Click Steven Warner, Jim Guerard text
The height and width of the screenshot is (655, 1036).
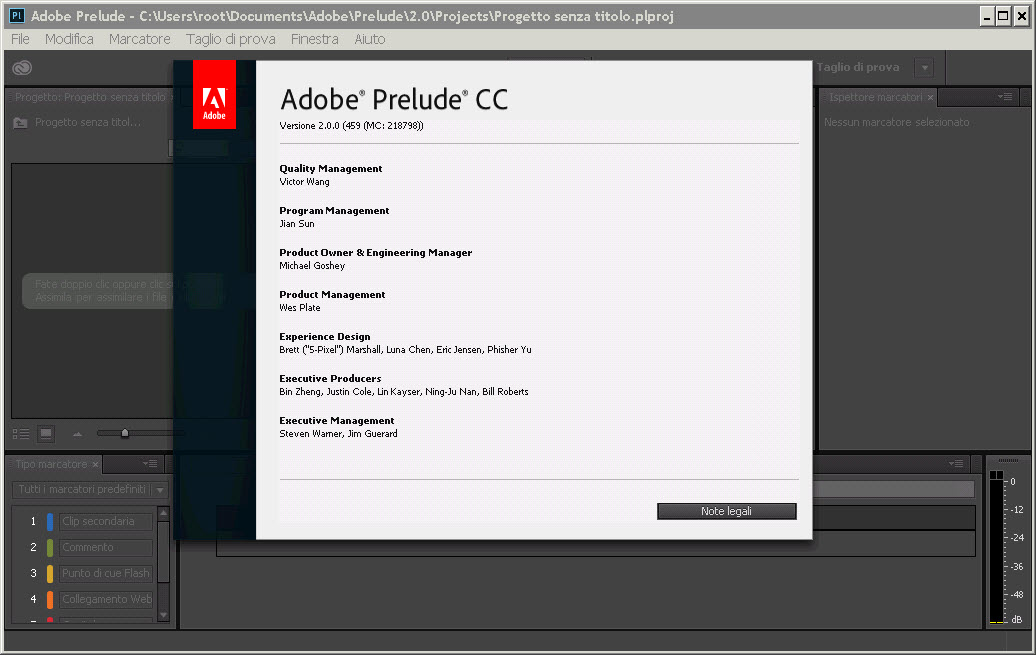coord(338,434)
